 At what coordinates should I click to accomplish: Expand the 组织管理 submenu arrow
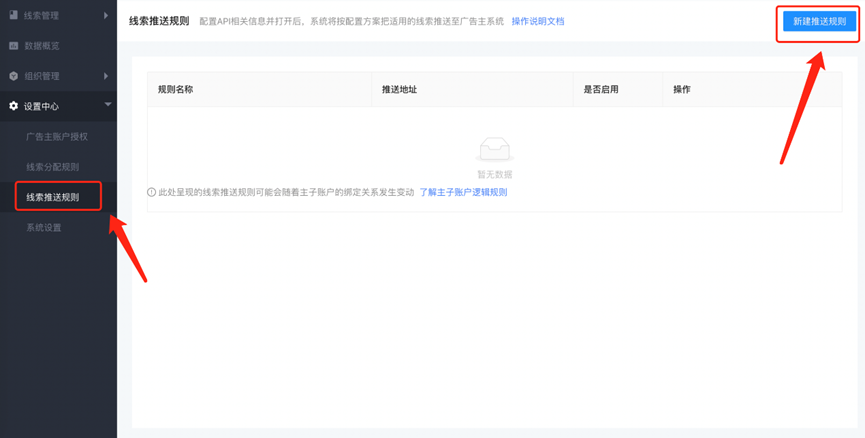point(106,76)
